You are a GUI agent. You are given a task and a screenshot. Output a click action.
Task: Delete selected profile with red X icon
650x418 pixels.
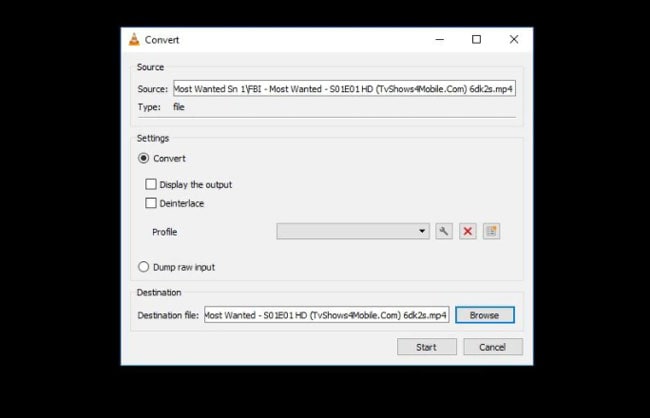[x=468, y=231]
